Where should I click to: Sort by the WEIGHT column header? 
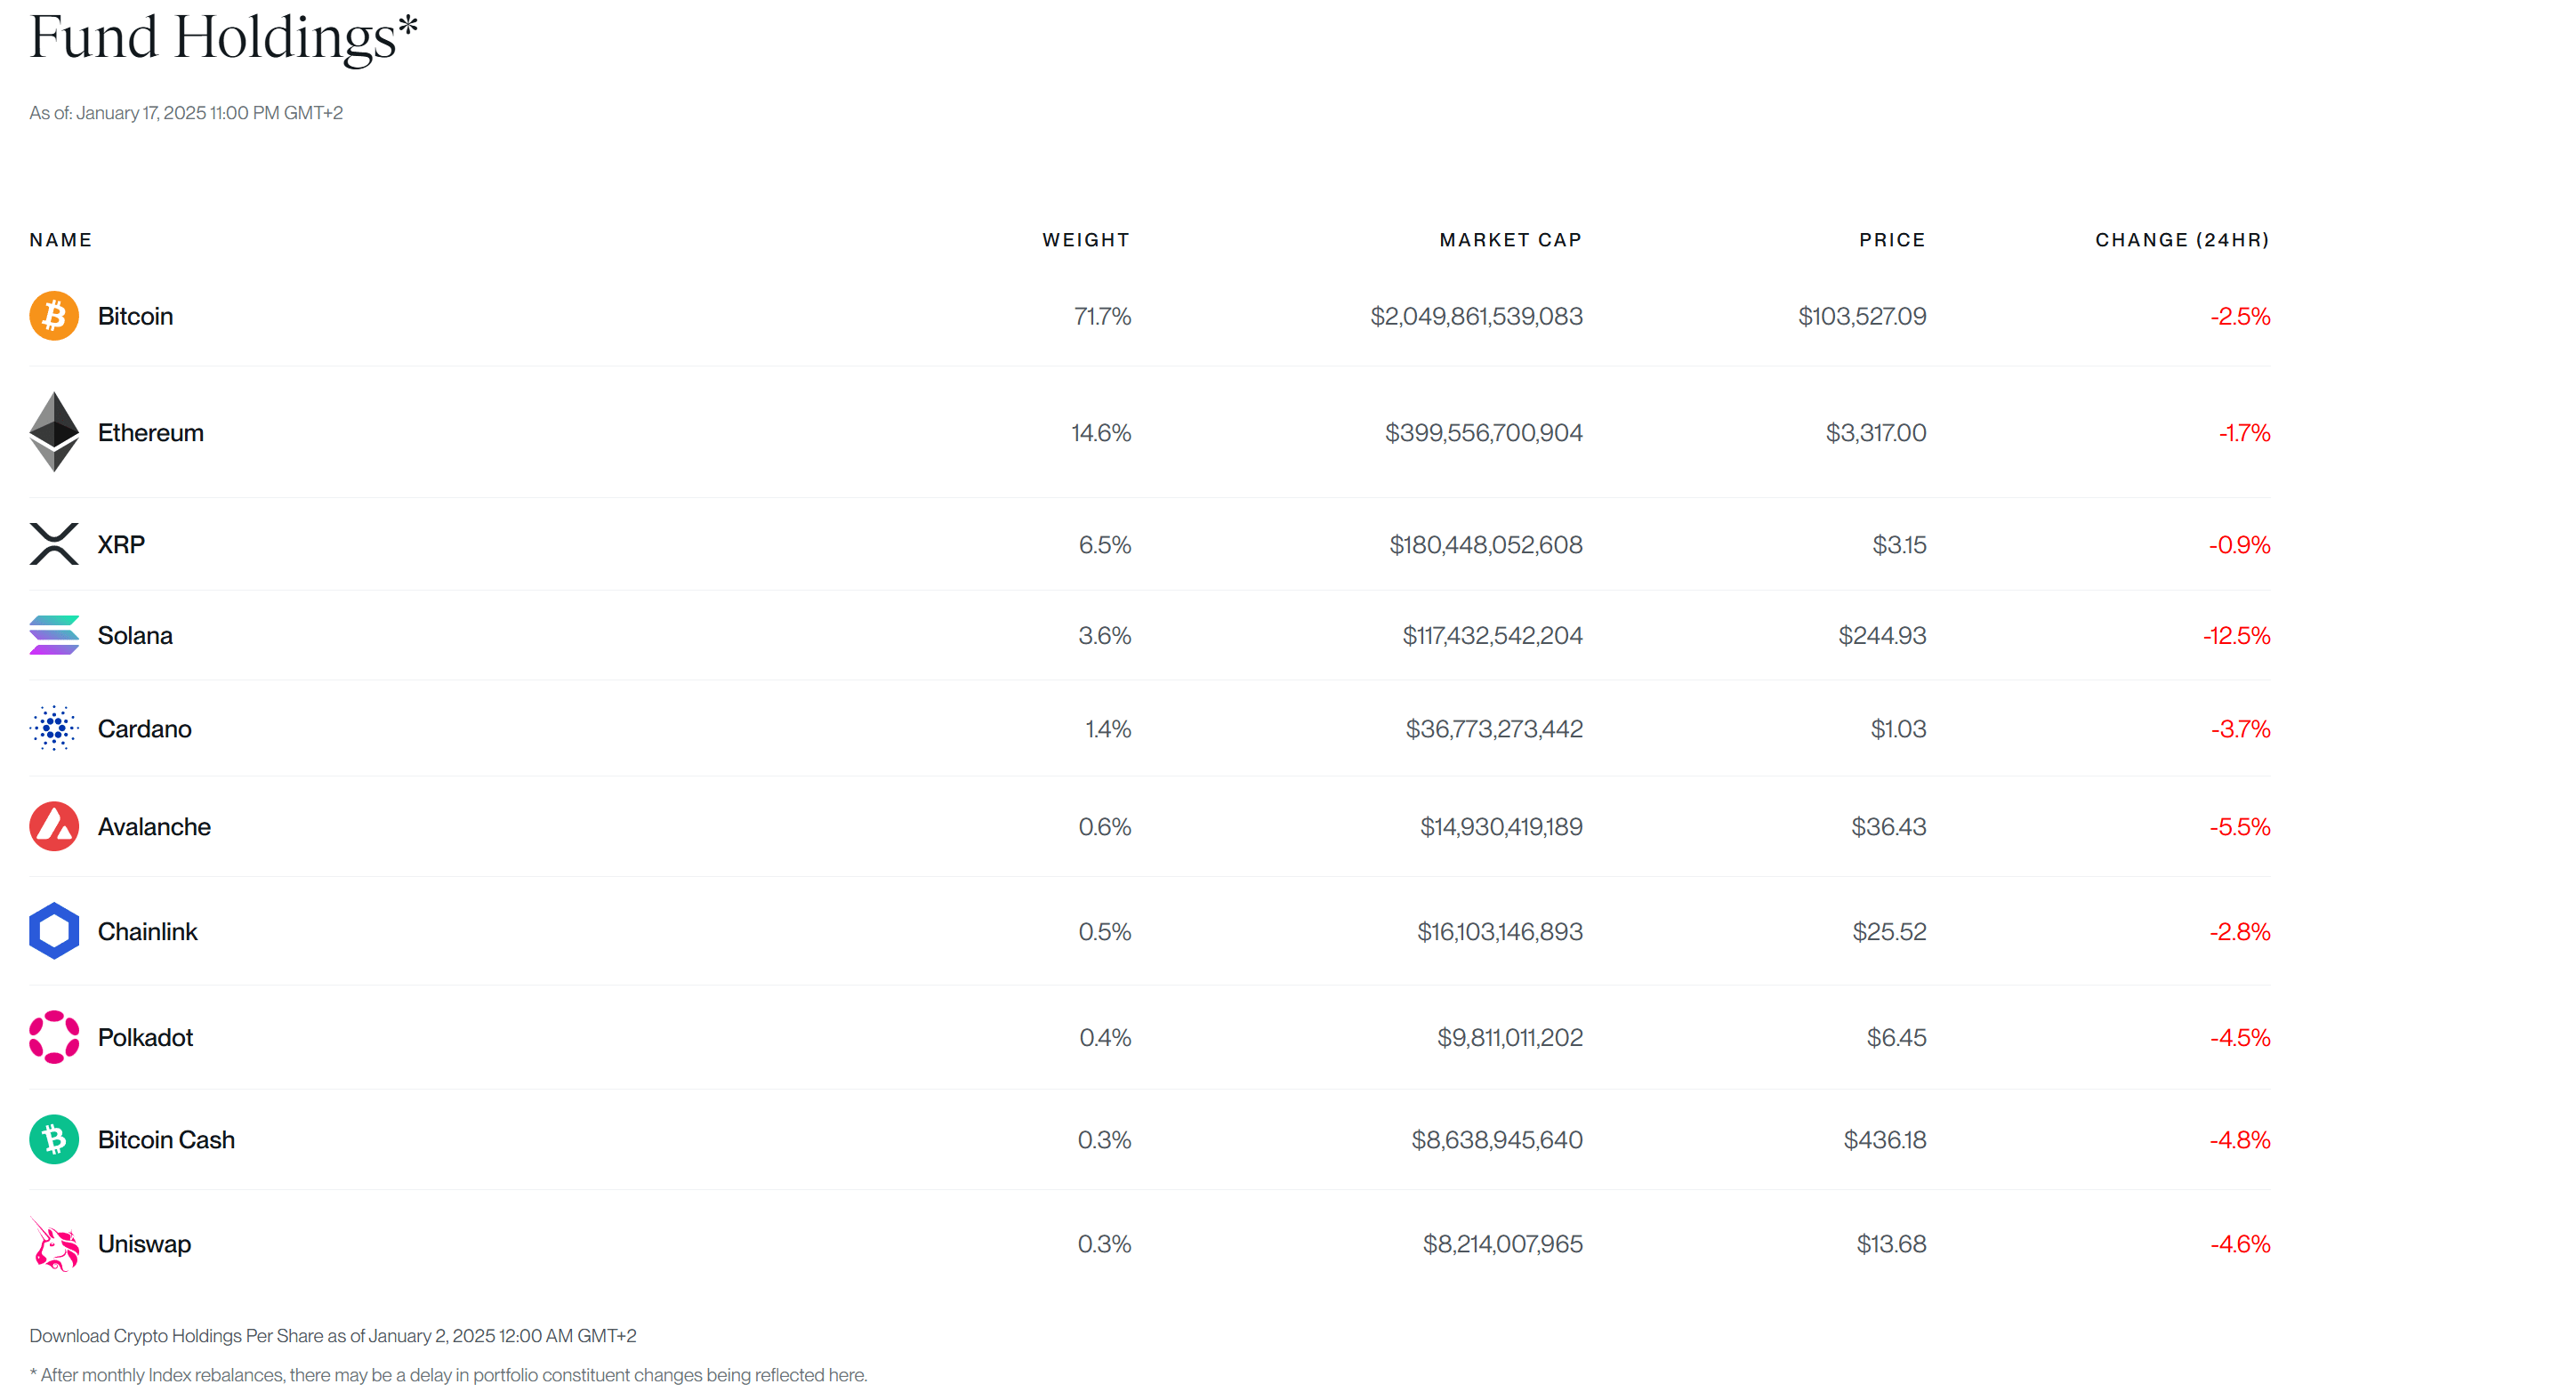1086,239
